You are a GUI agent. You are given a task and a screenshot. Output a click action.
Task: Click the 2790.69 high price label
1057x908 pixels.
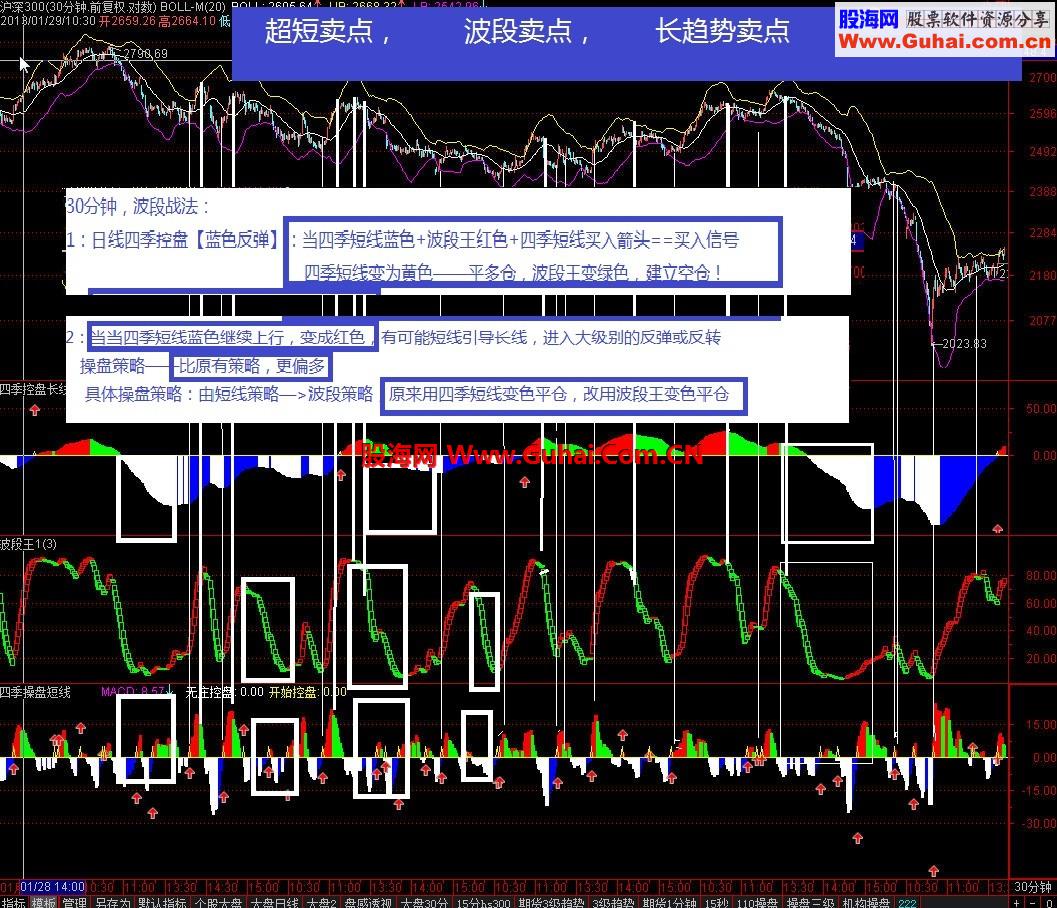[145, 53]
